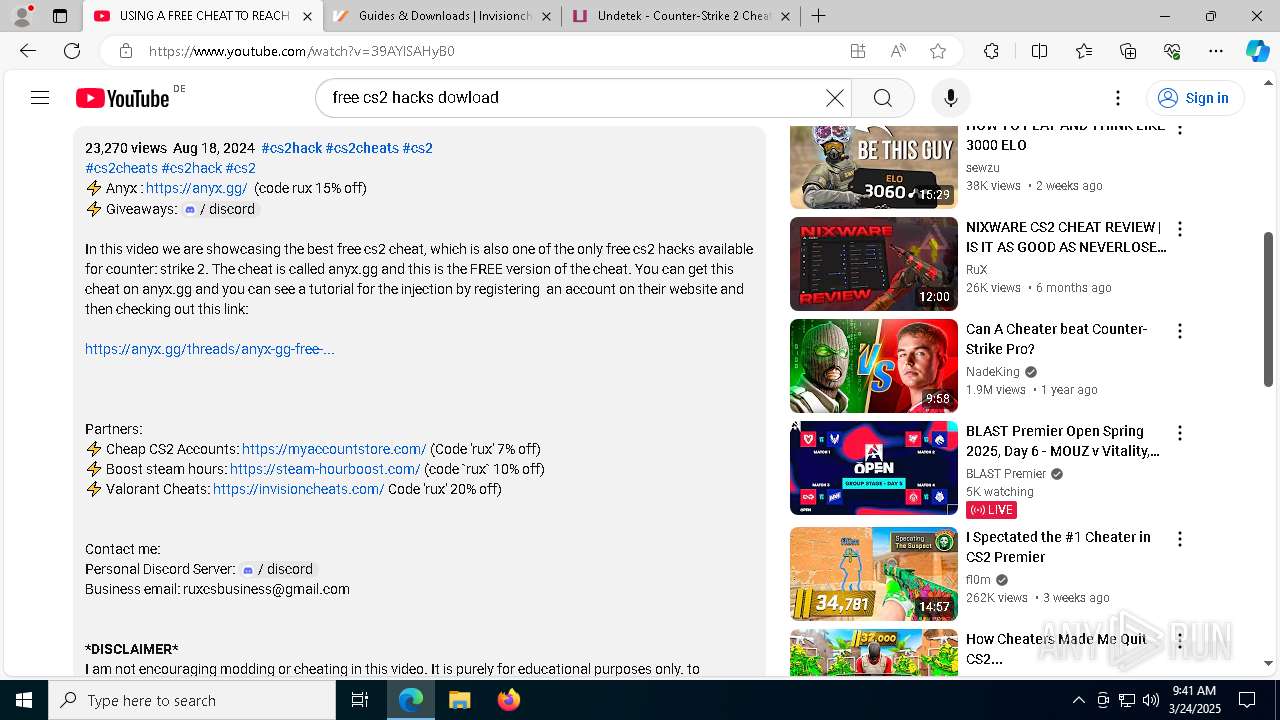Open the How Cheaters Made Me Quit CS2 title
Image resolution: width=1280 pixels, height=720 pixels.
1056,649
